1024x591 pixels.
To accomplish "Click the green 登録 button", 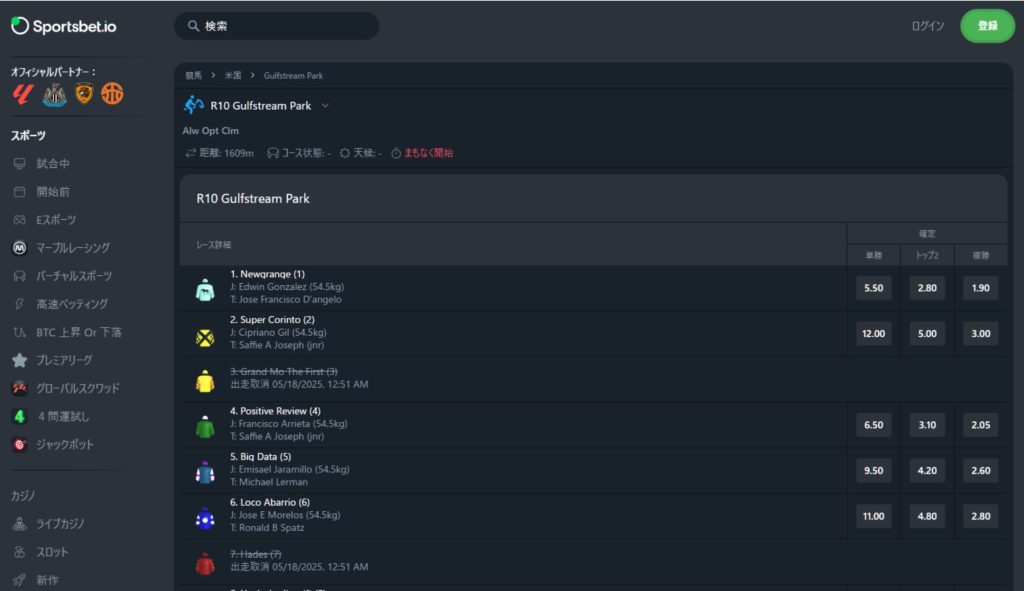I will pos(987,26).
